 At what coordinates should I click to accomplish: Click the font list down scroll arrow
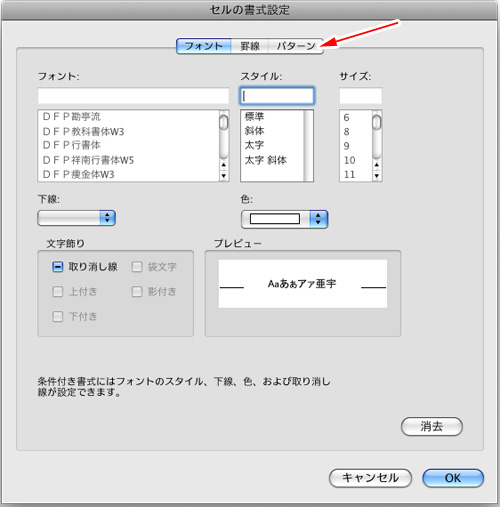[x=224, y=176]
